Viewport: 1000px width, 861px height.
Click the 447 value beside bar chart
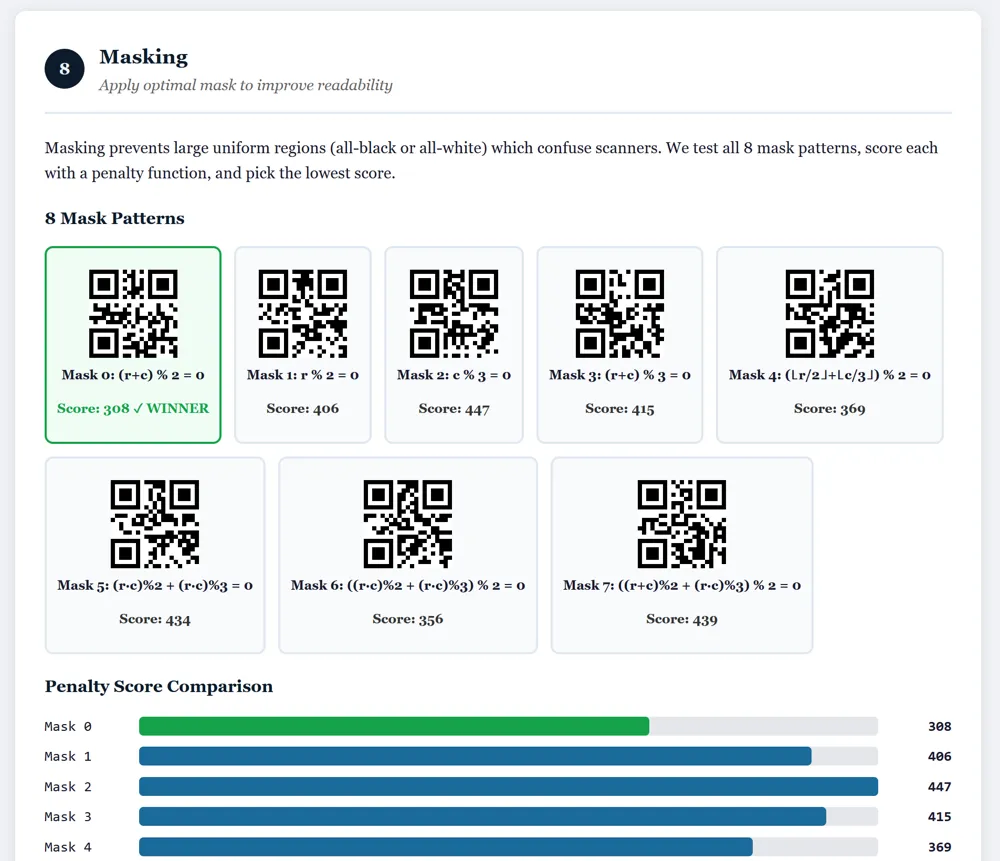(x=939, y=786)
